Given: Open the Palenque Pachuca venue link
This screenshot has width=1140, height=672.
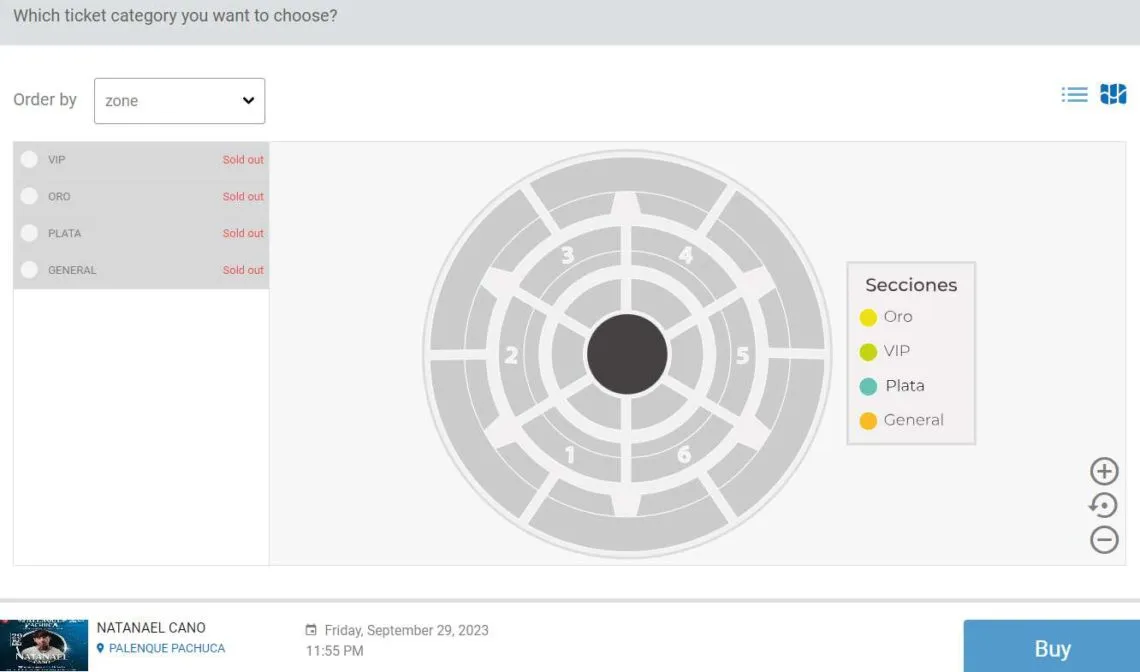Looking at the screenshot, I should coord(166,648).
